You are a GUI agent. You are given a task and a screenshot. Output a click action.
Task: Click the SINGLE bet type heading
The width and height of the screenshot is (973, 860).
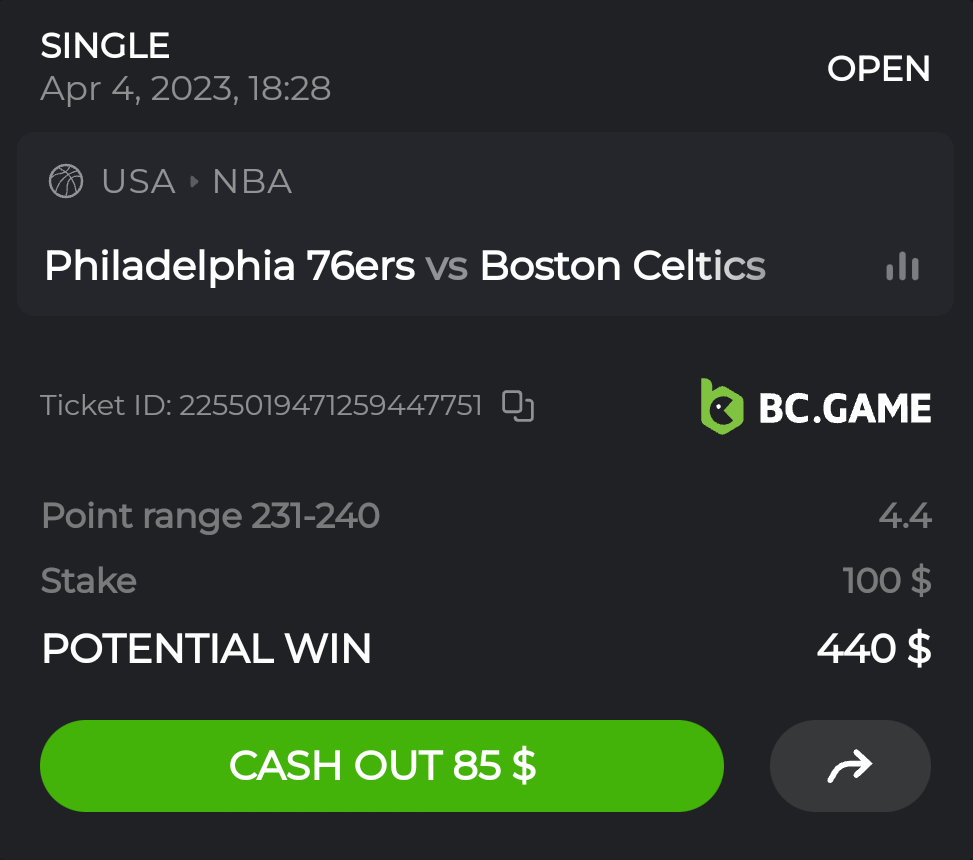click(x=105, y=45)
